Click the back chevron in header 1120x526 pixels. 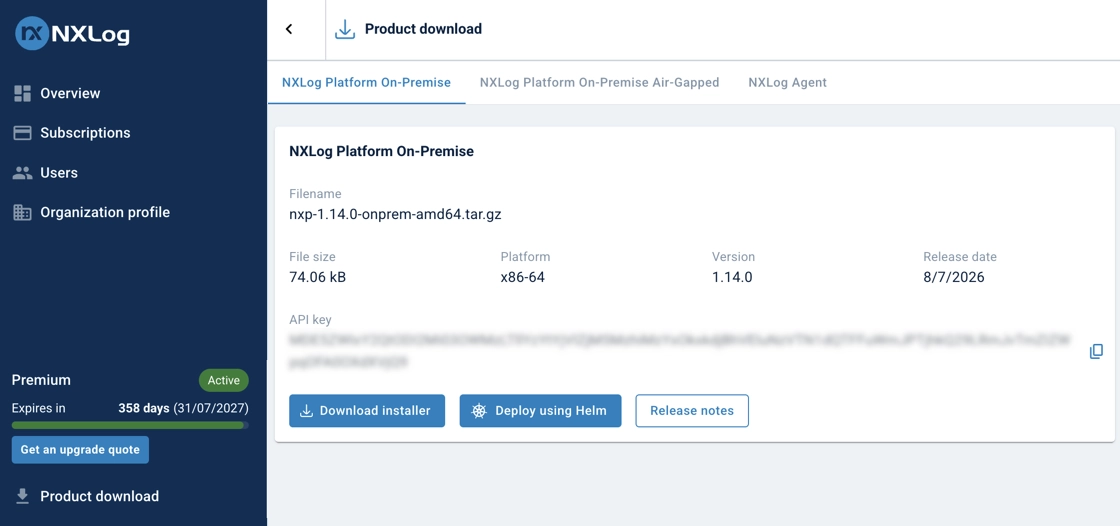289,29
